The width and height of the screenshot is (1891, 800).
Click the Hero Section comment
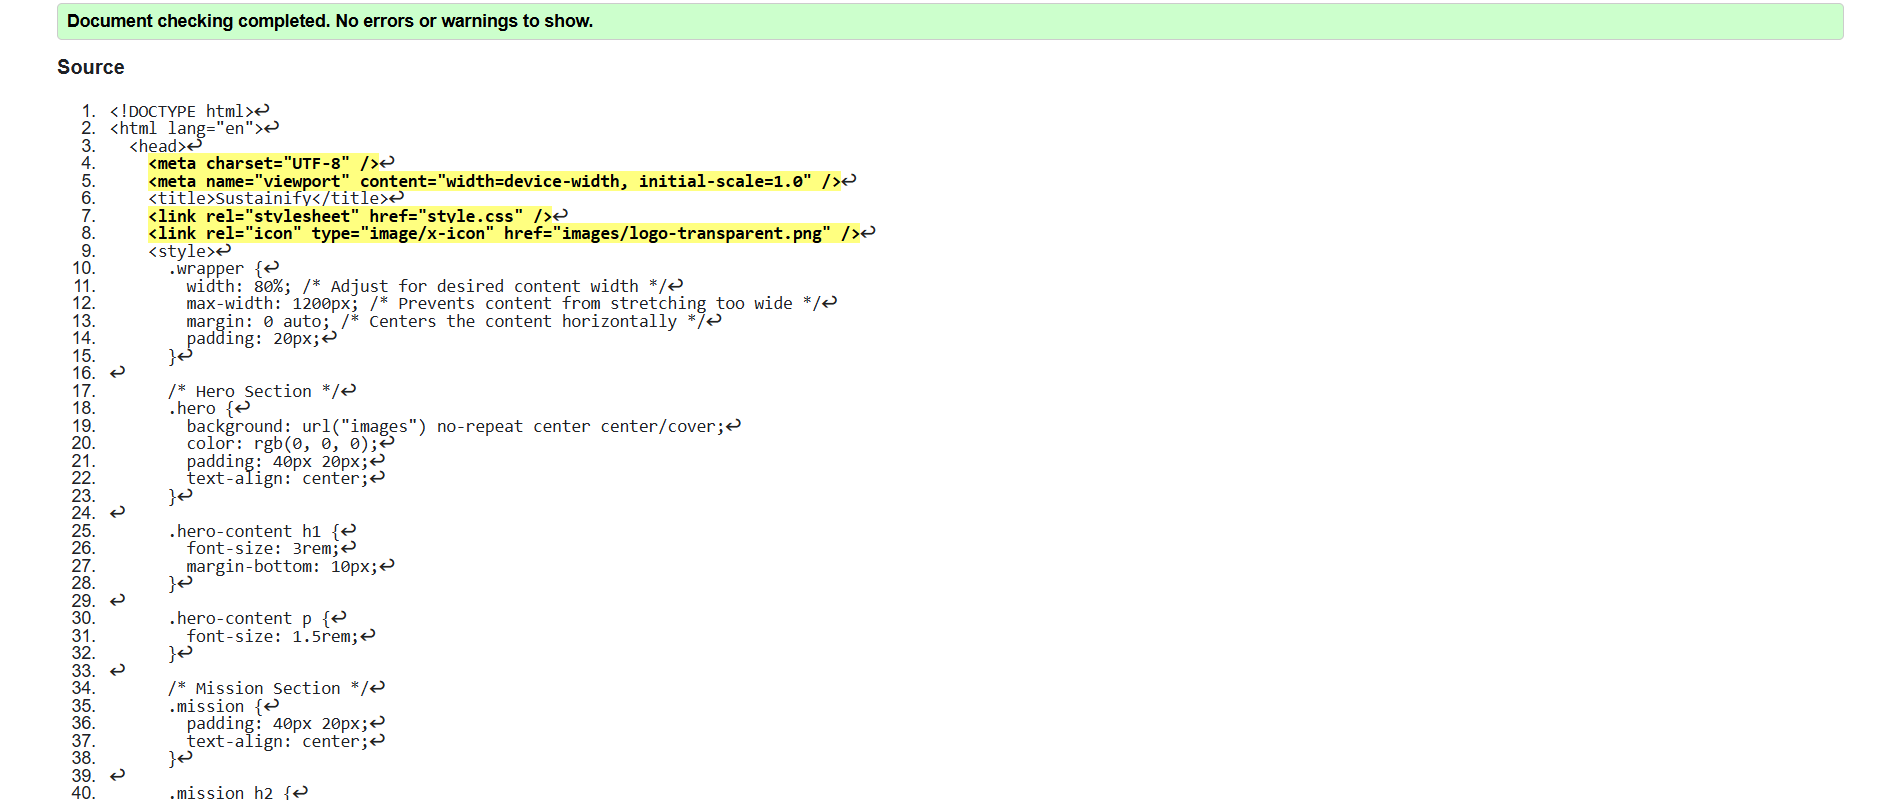(262, 391)
